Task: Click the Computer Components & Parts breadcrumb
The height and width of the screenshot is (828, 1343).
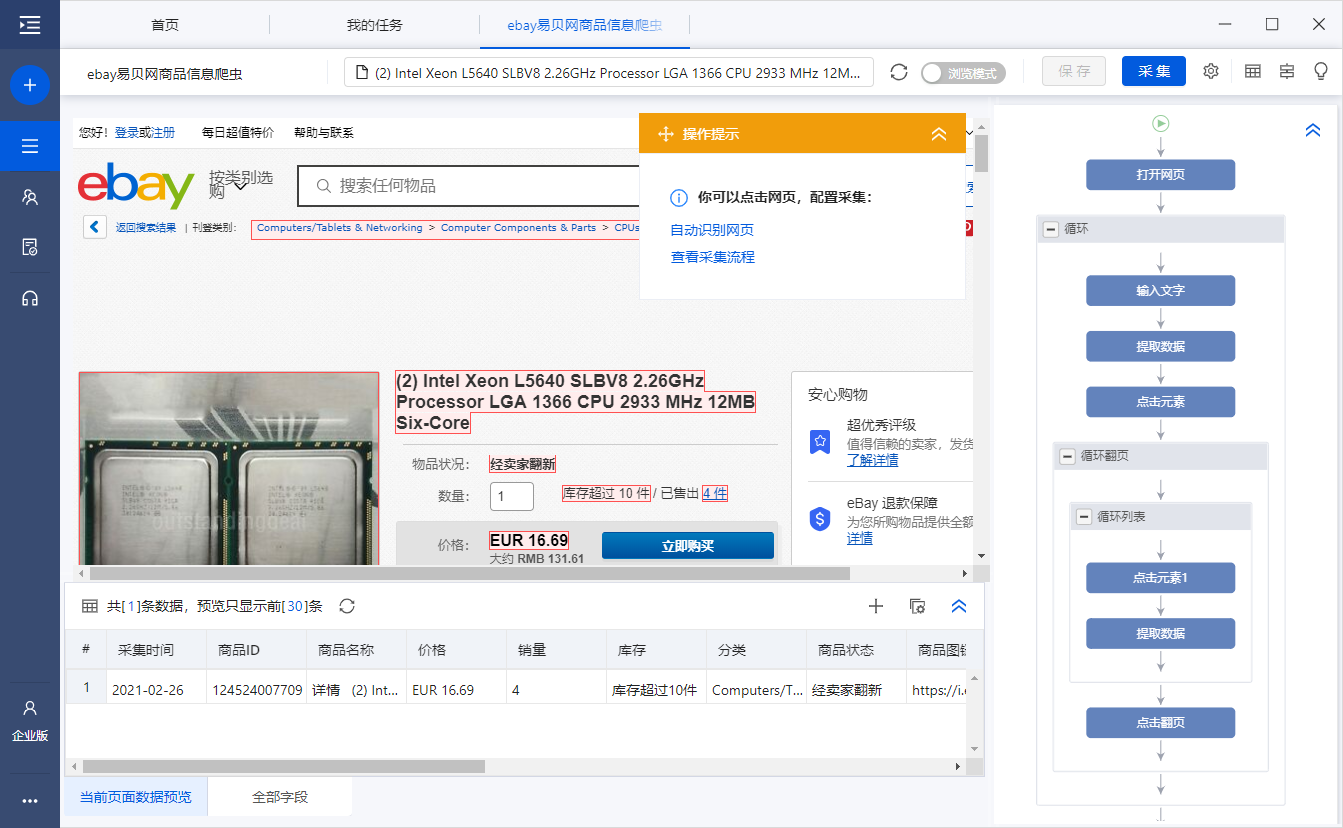Action: pos(518,228)
